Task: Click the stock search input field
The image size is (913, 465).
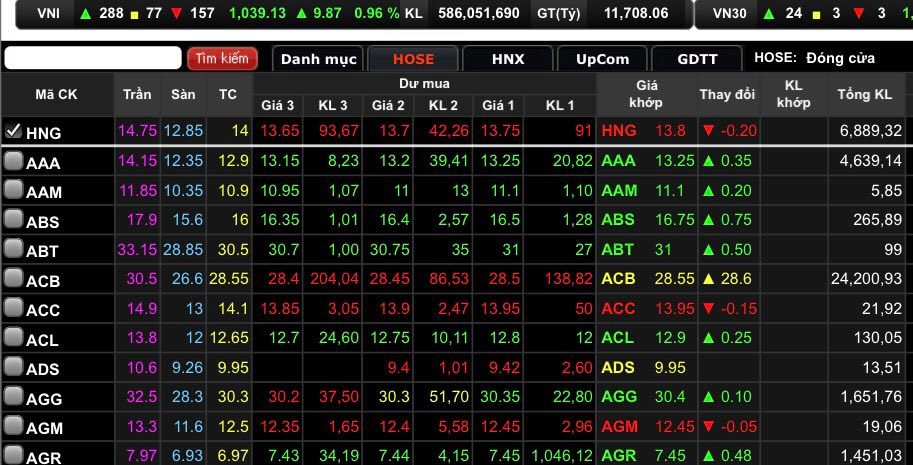Action: tap(92, 59)
